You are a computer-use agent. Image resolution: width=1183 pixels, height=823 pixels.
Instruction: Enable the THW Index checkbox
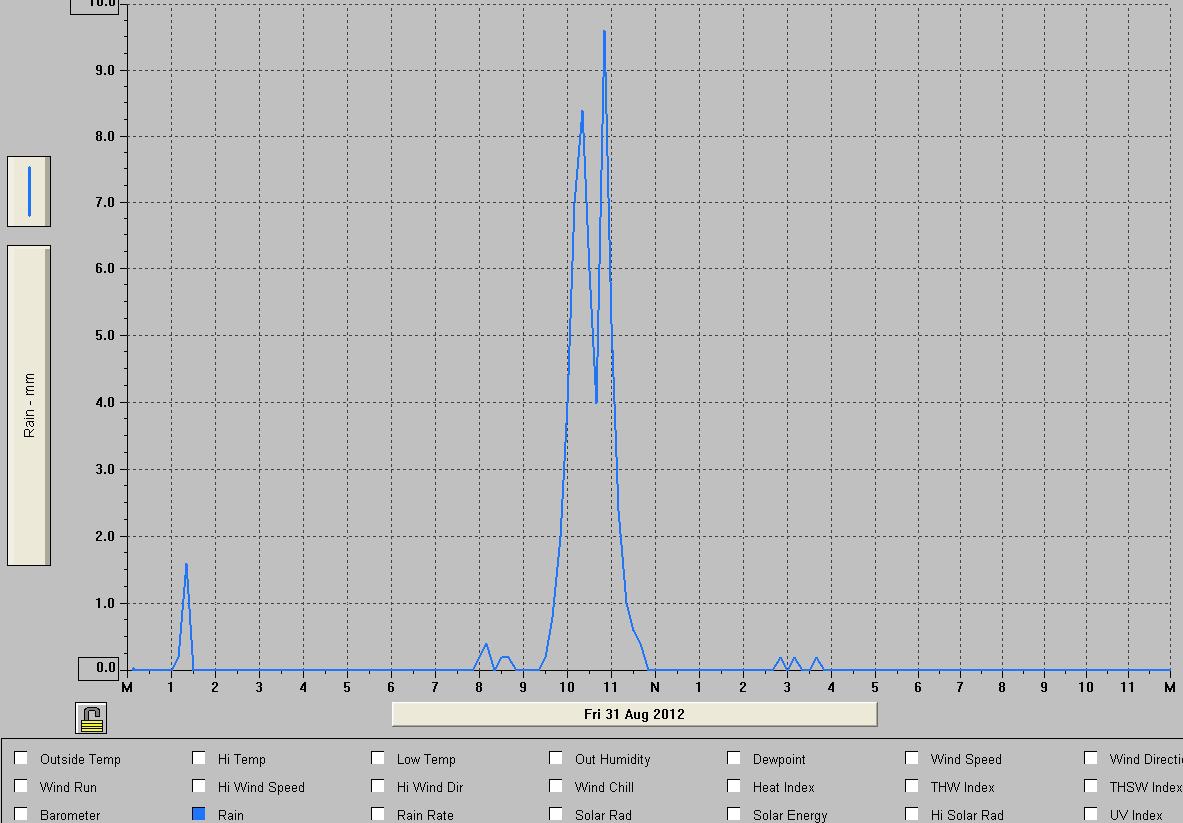pos(912,786)
